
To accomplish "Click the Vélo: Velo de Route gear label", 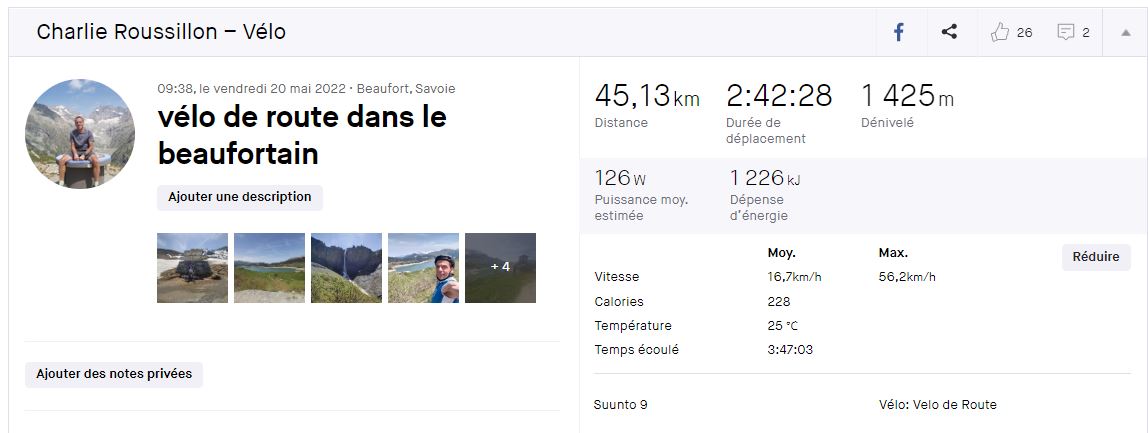I will 937,404.
